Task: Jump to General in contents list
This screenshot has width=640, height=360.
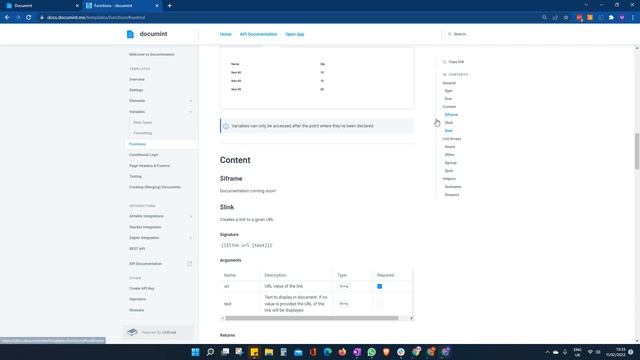Action: [x=449, y=83]
